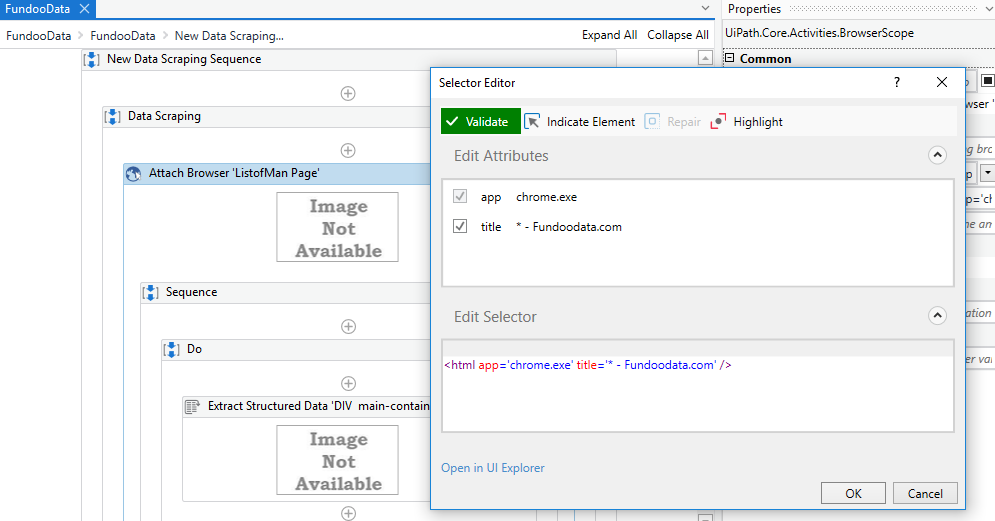Click the greyed-out Repair option
995x521 pixels.
[673, 121]
